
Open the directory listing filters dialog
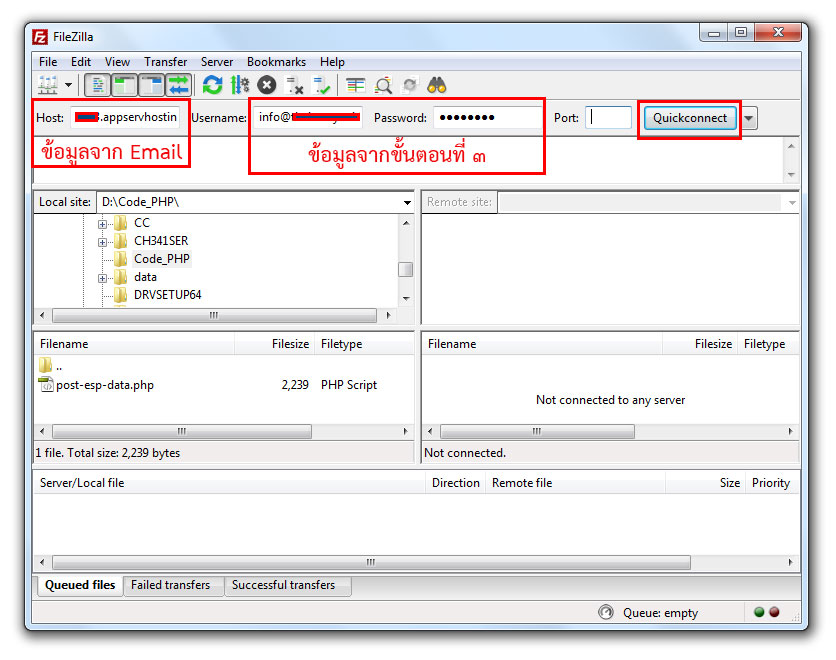[x=355, y=85]
